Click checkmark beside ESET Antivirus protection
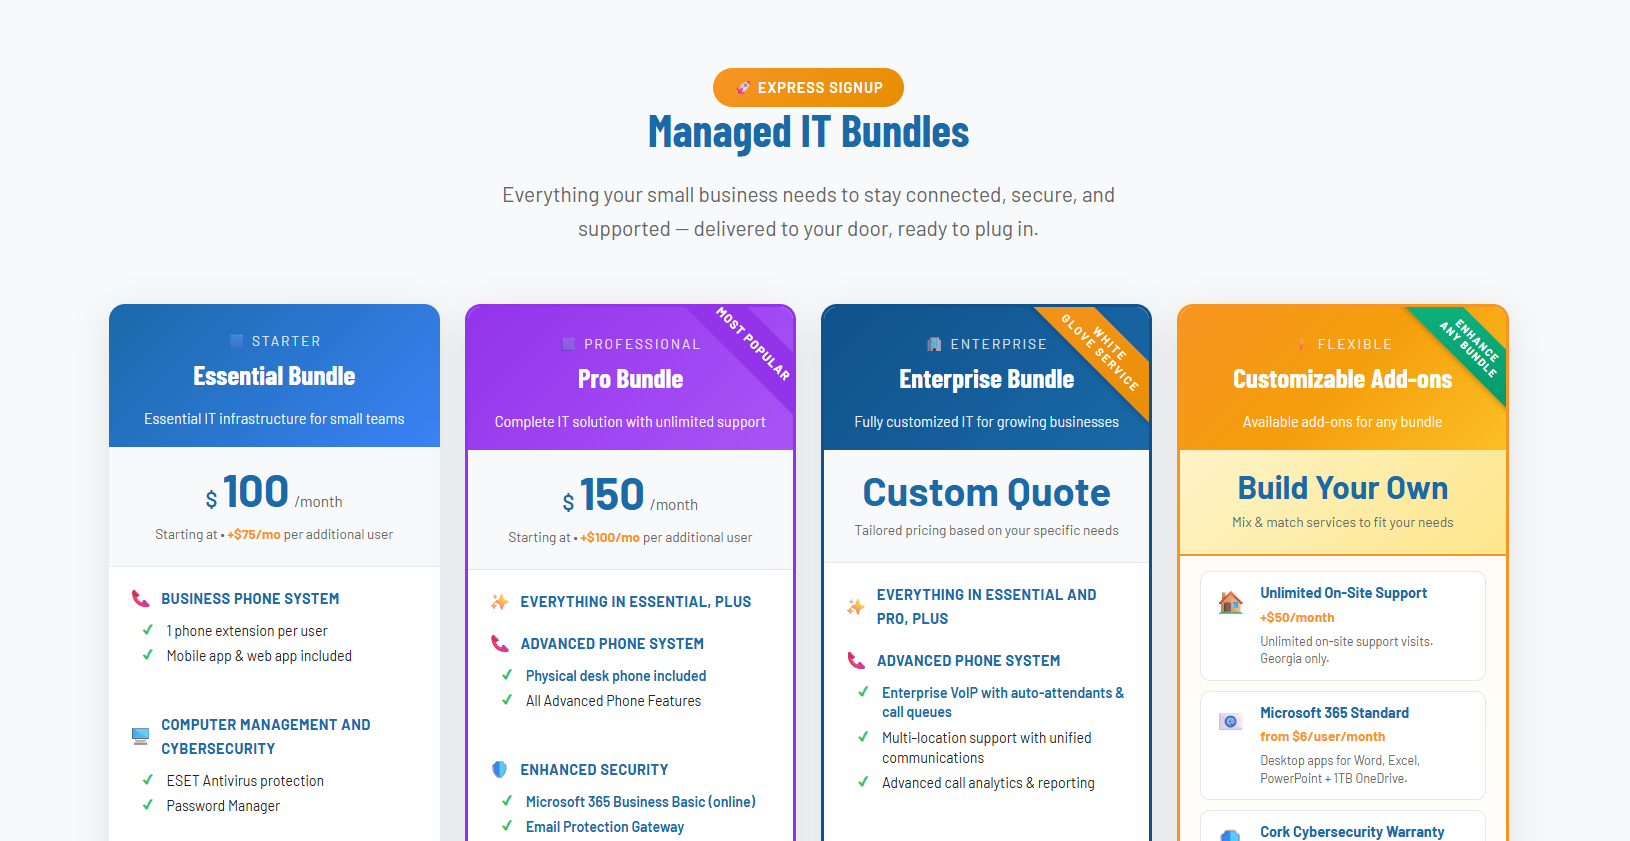This screenshot has width=1630, height=841. point(147,780)
